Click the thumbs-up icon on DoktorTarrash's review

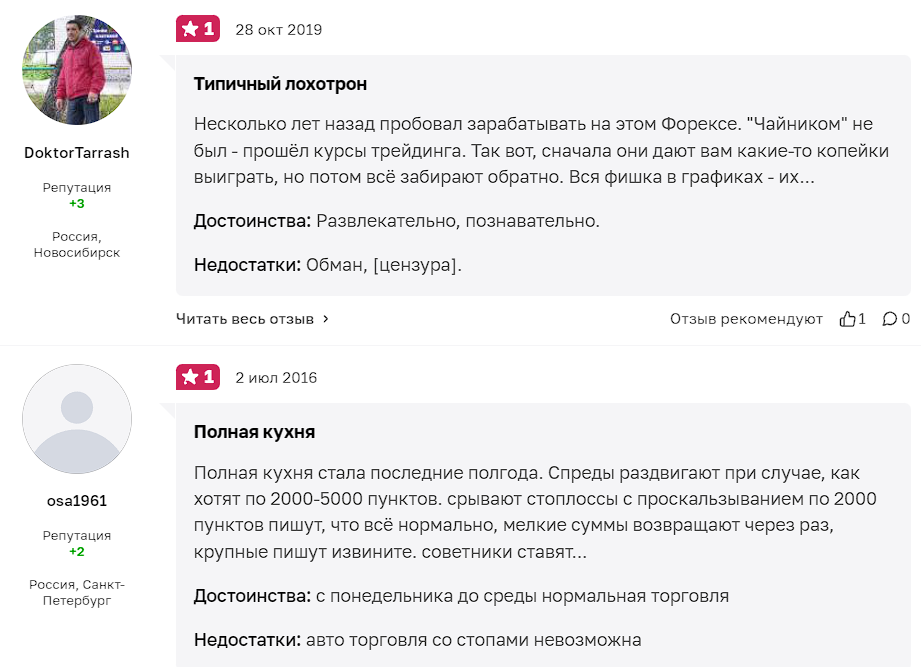click(x=848, y=319)
